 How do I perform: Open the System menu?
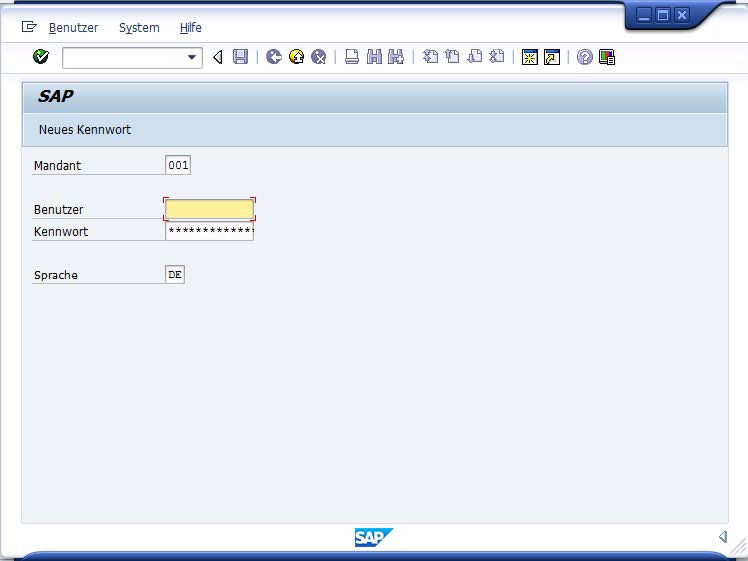pyautogui.click(x=139, y=28)
